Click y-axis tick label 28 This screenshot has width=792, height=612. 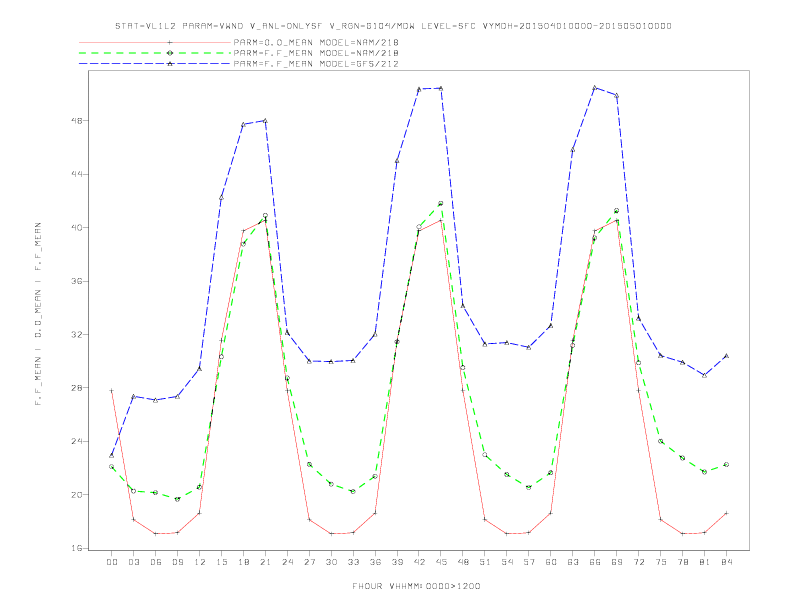coord(79,388)
